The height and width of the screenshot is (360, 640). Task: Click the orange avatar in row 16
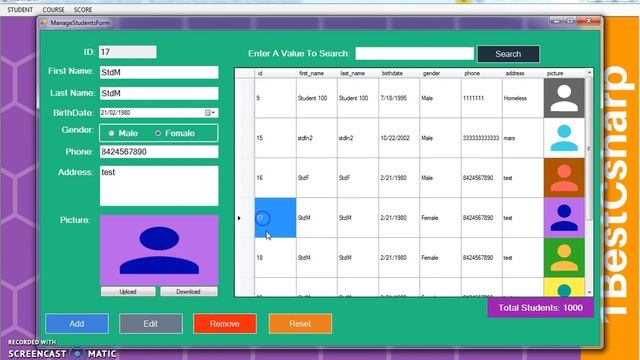pos(564,178)
